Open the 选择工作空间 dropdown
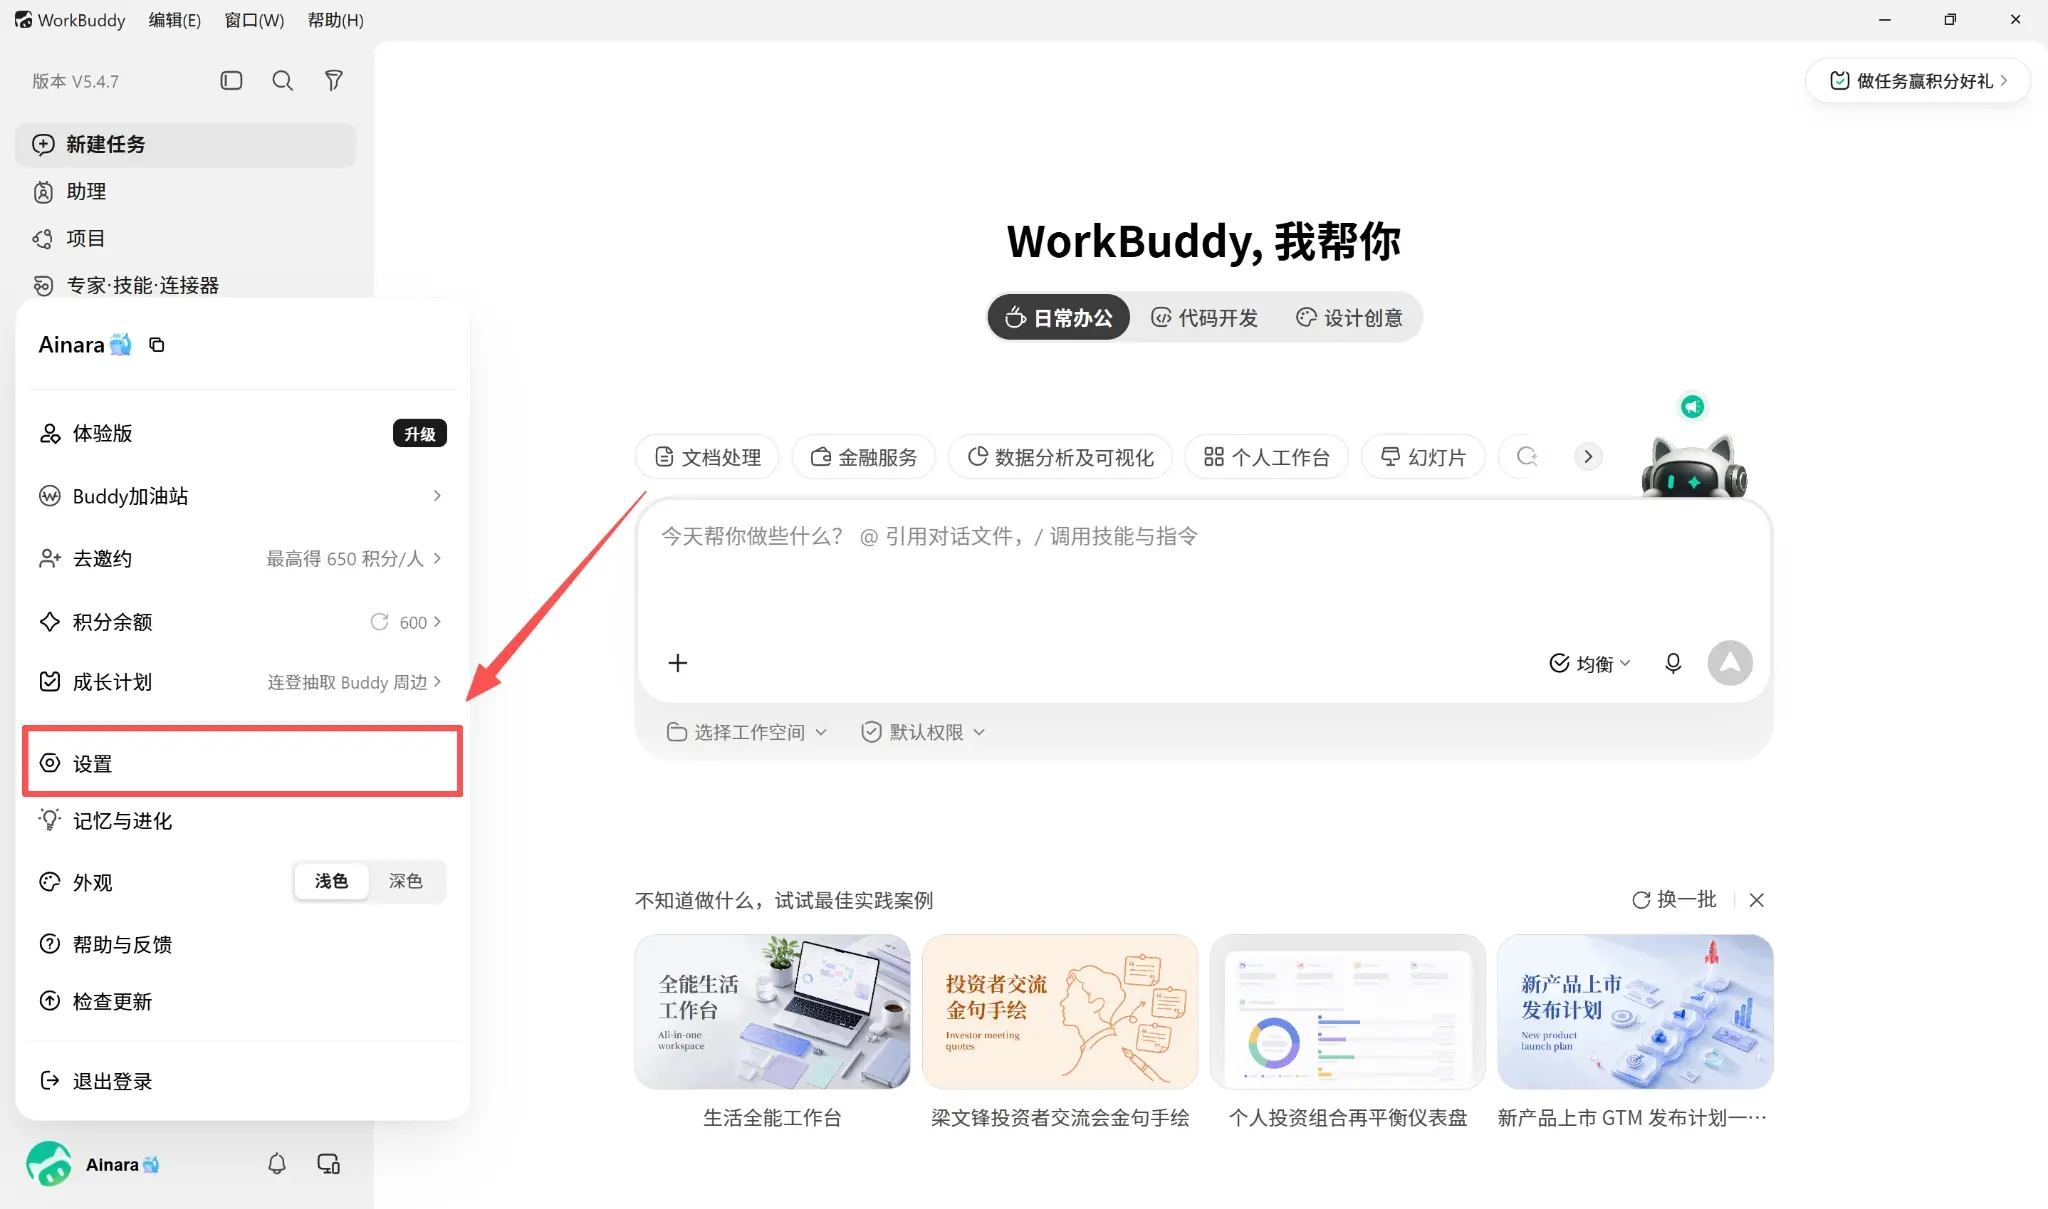Screen dimensions: 2048x1209 747,732
